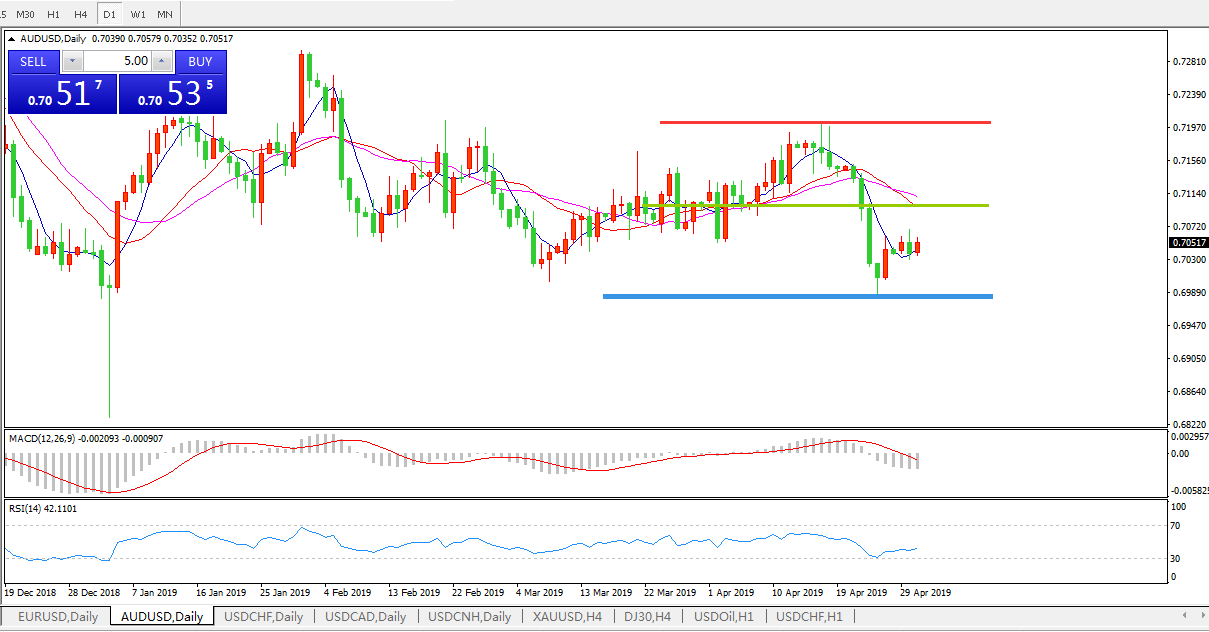Click the BUY button

point(200,62)
